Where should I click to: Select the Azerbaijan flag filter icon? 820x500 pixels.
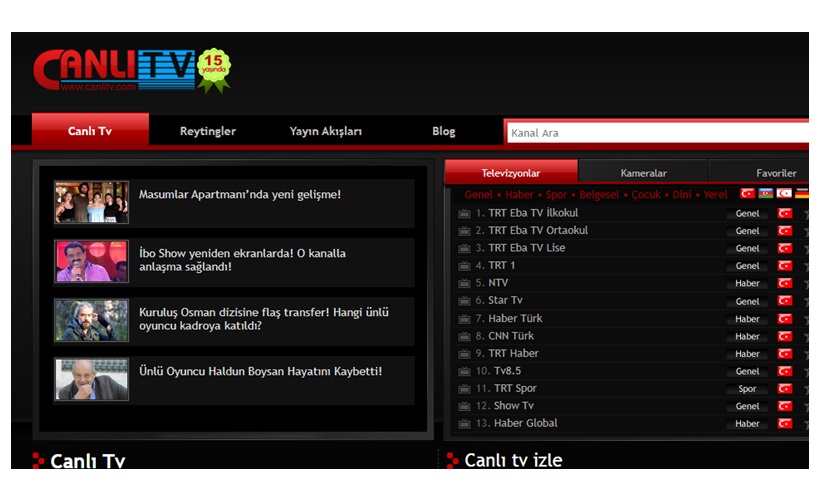point(766,194)
